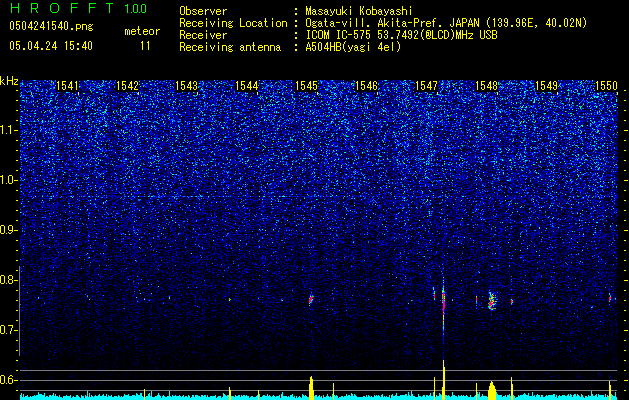Click the echo near the 1550 marker
Screen dimensions: 629x400
pos(610,298)
